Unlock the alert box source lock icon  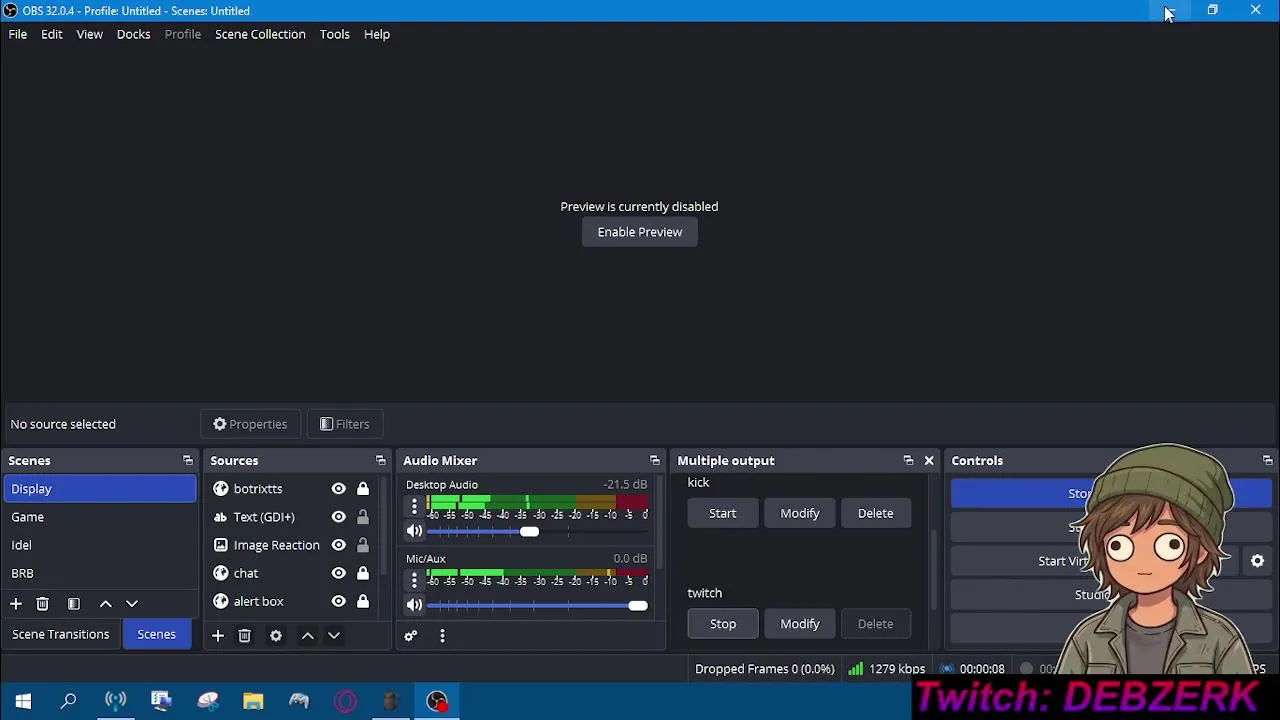[x=363, y=601]
